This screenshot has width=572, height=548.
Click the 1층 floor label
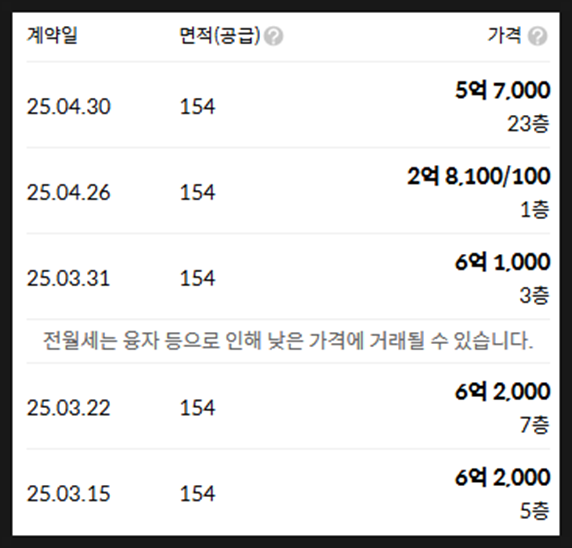coord(535,209)
